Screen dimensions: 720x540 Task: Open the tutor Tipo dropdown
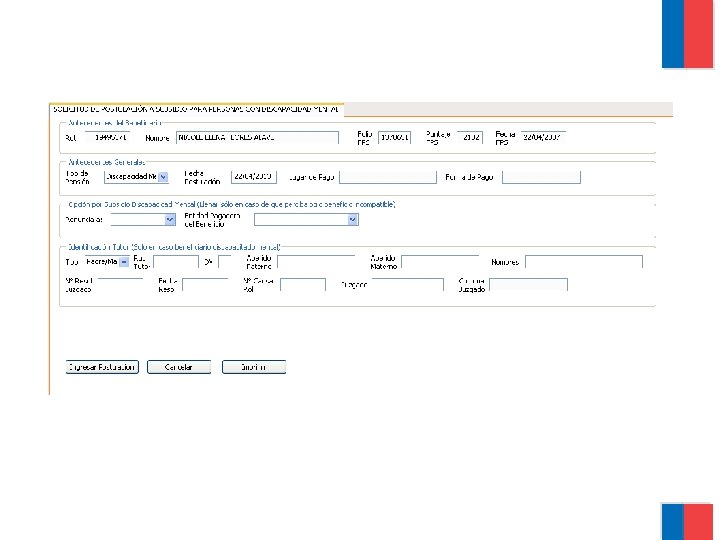[x=107, y=262]
